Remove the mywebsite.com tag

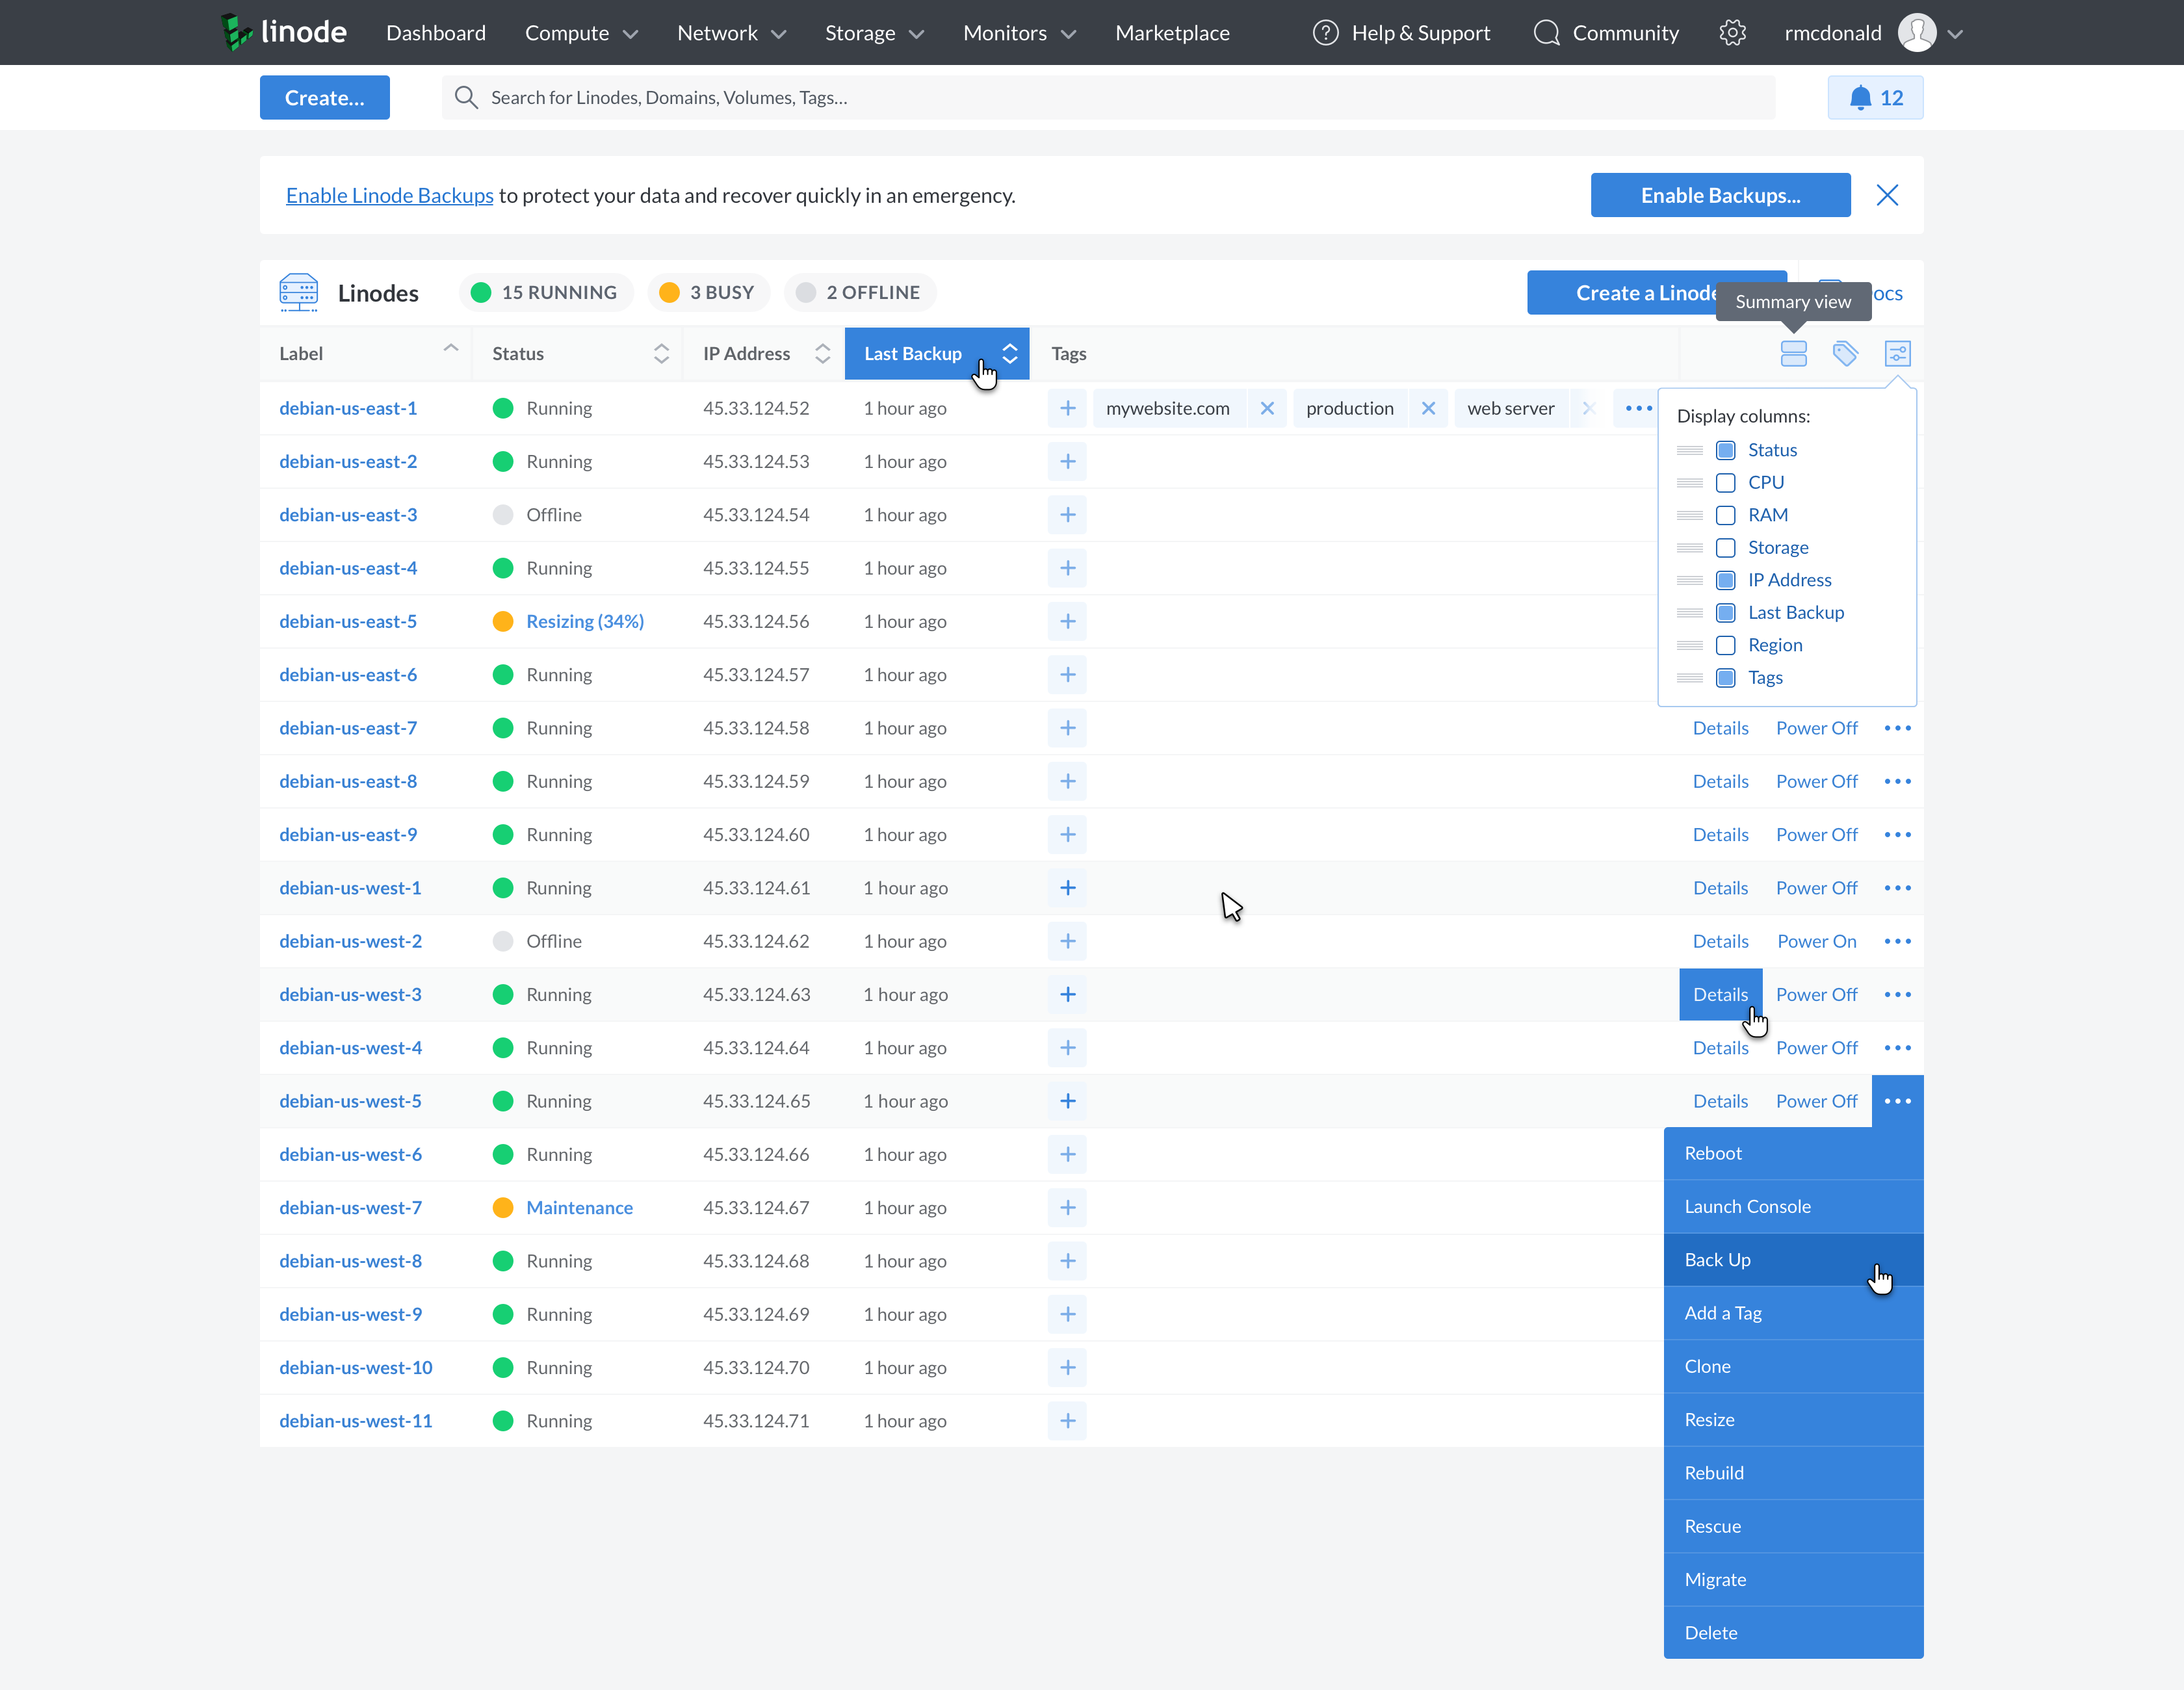pyautogui.click(x=1267, y=408)
